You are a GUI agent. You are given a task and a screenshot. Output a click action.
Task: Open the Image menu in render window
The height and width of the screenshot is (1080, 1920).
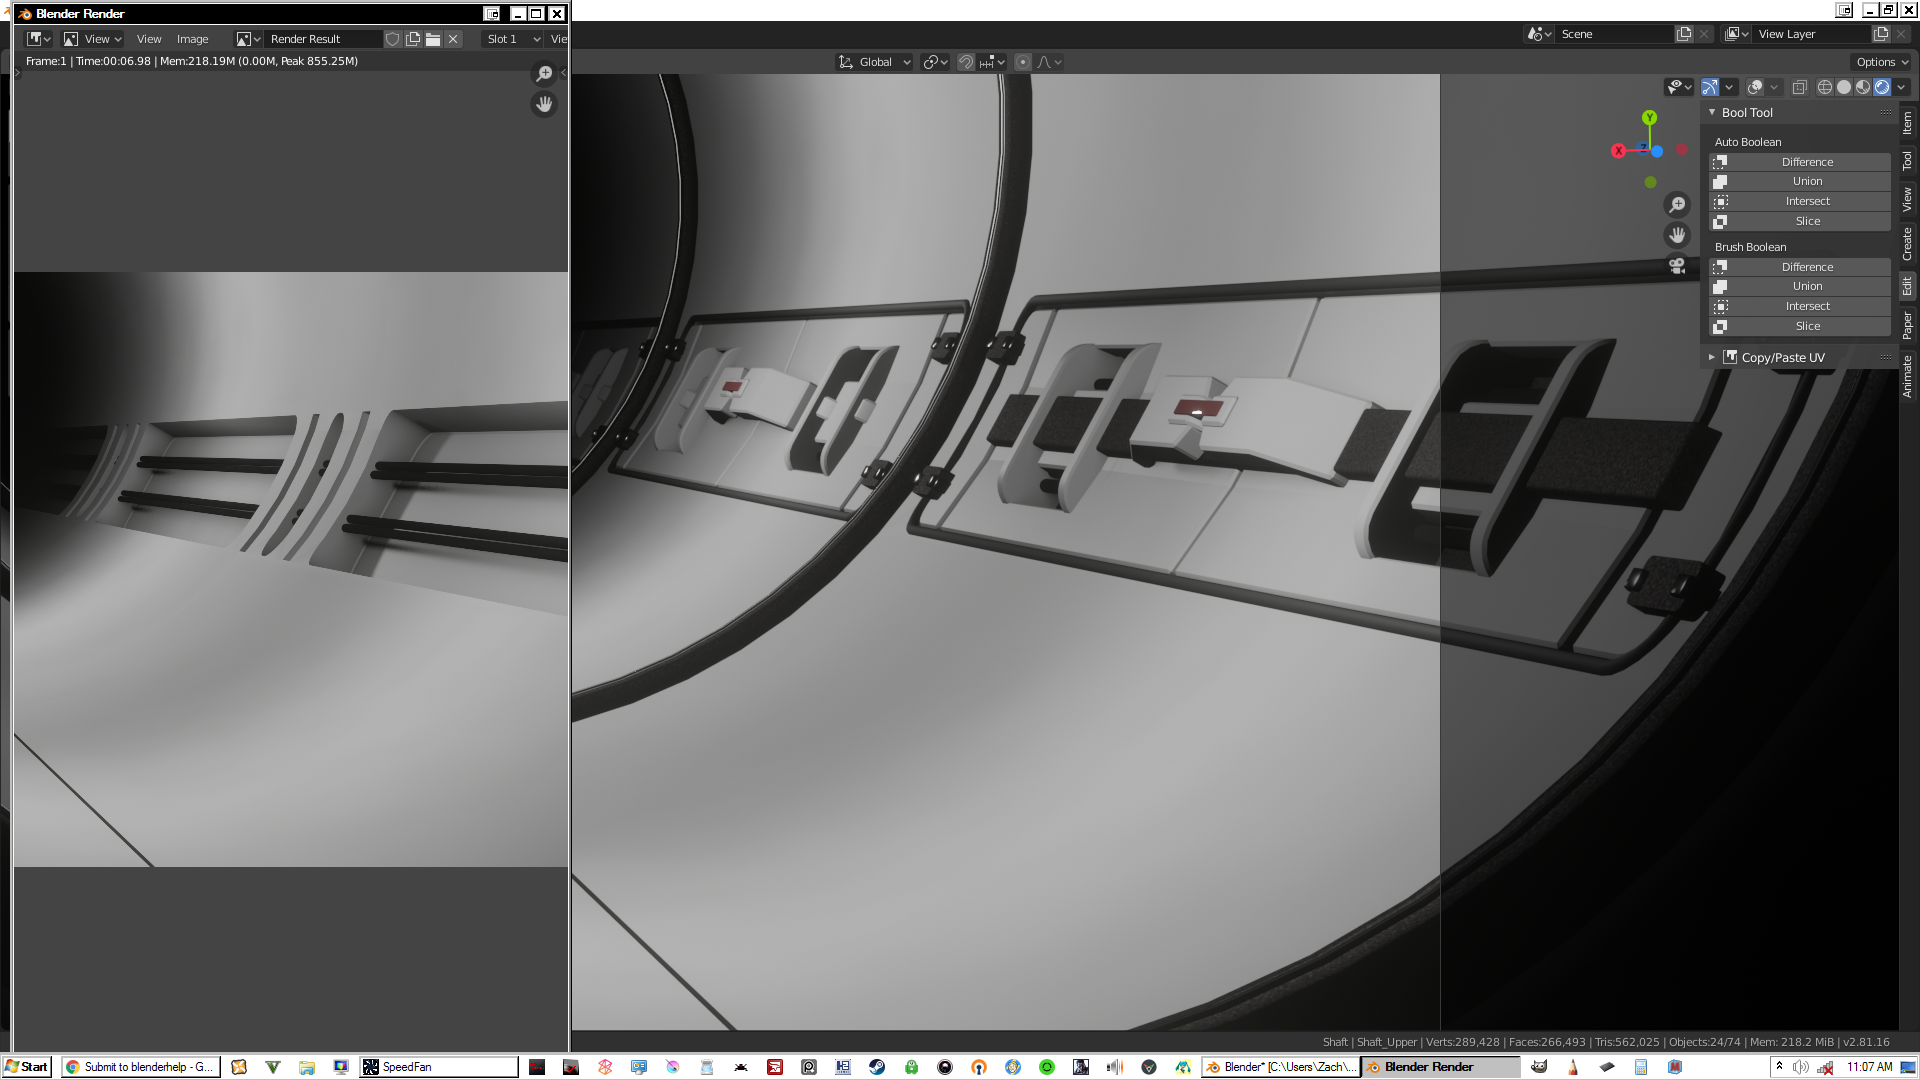[192, 39]
